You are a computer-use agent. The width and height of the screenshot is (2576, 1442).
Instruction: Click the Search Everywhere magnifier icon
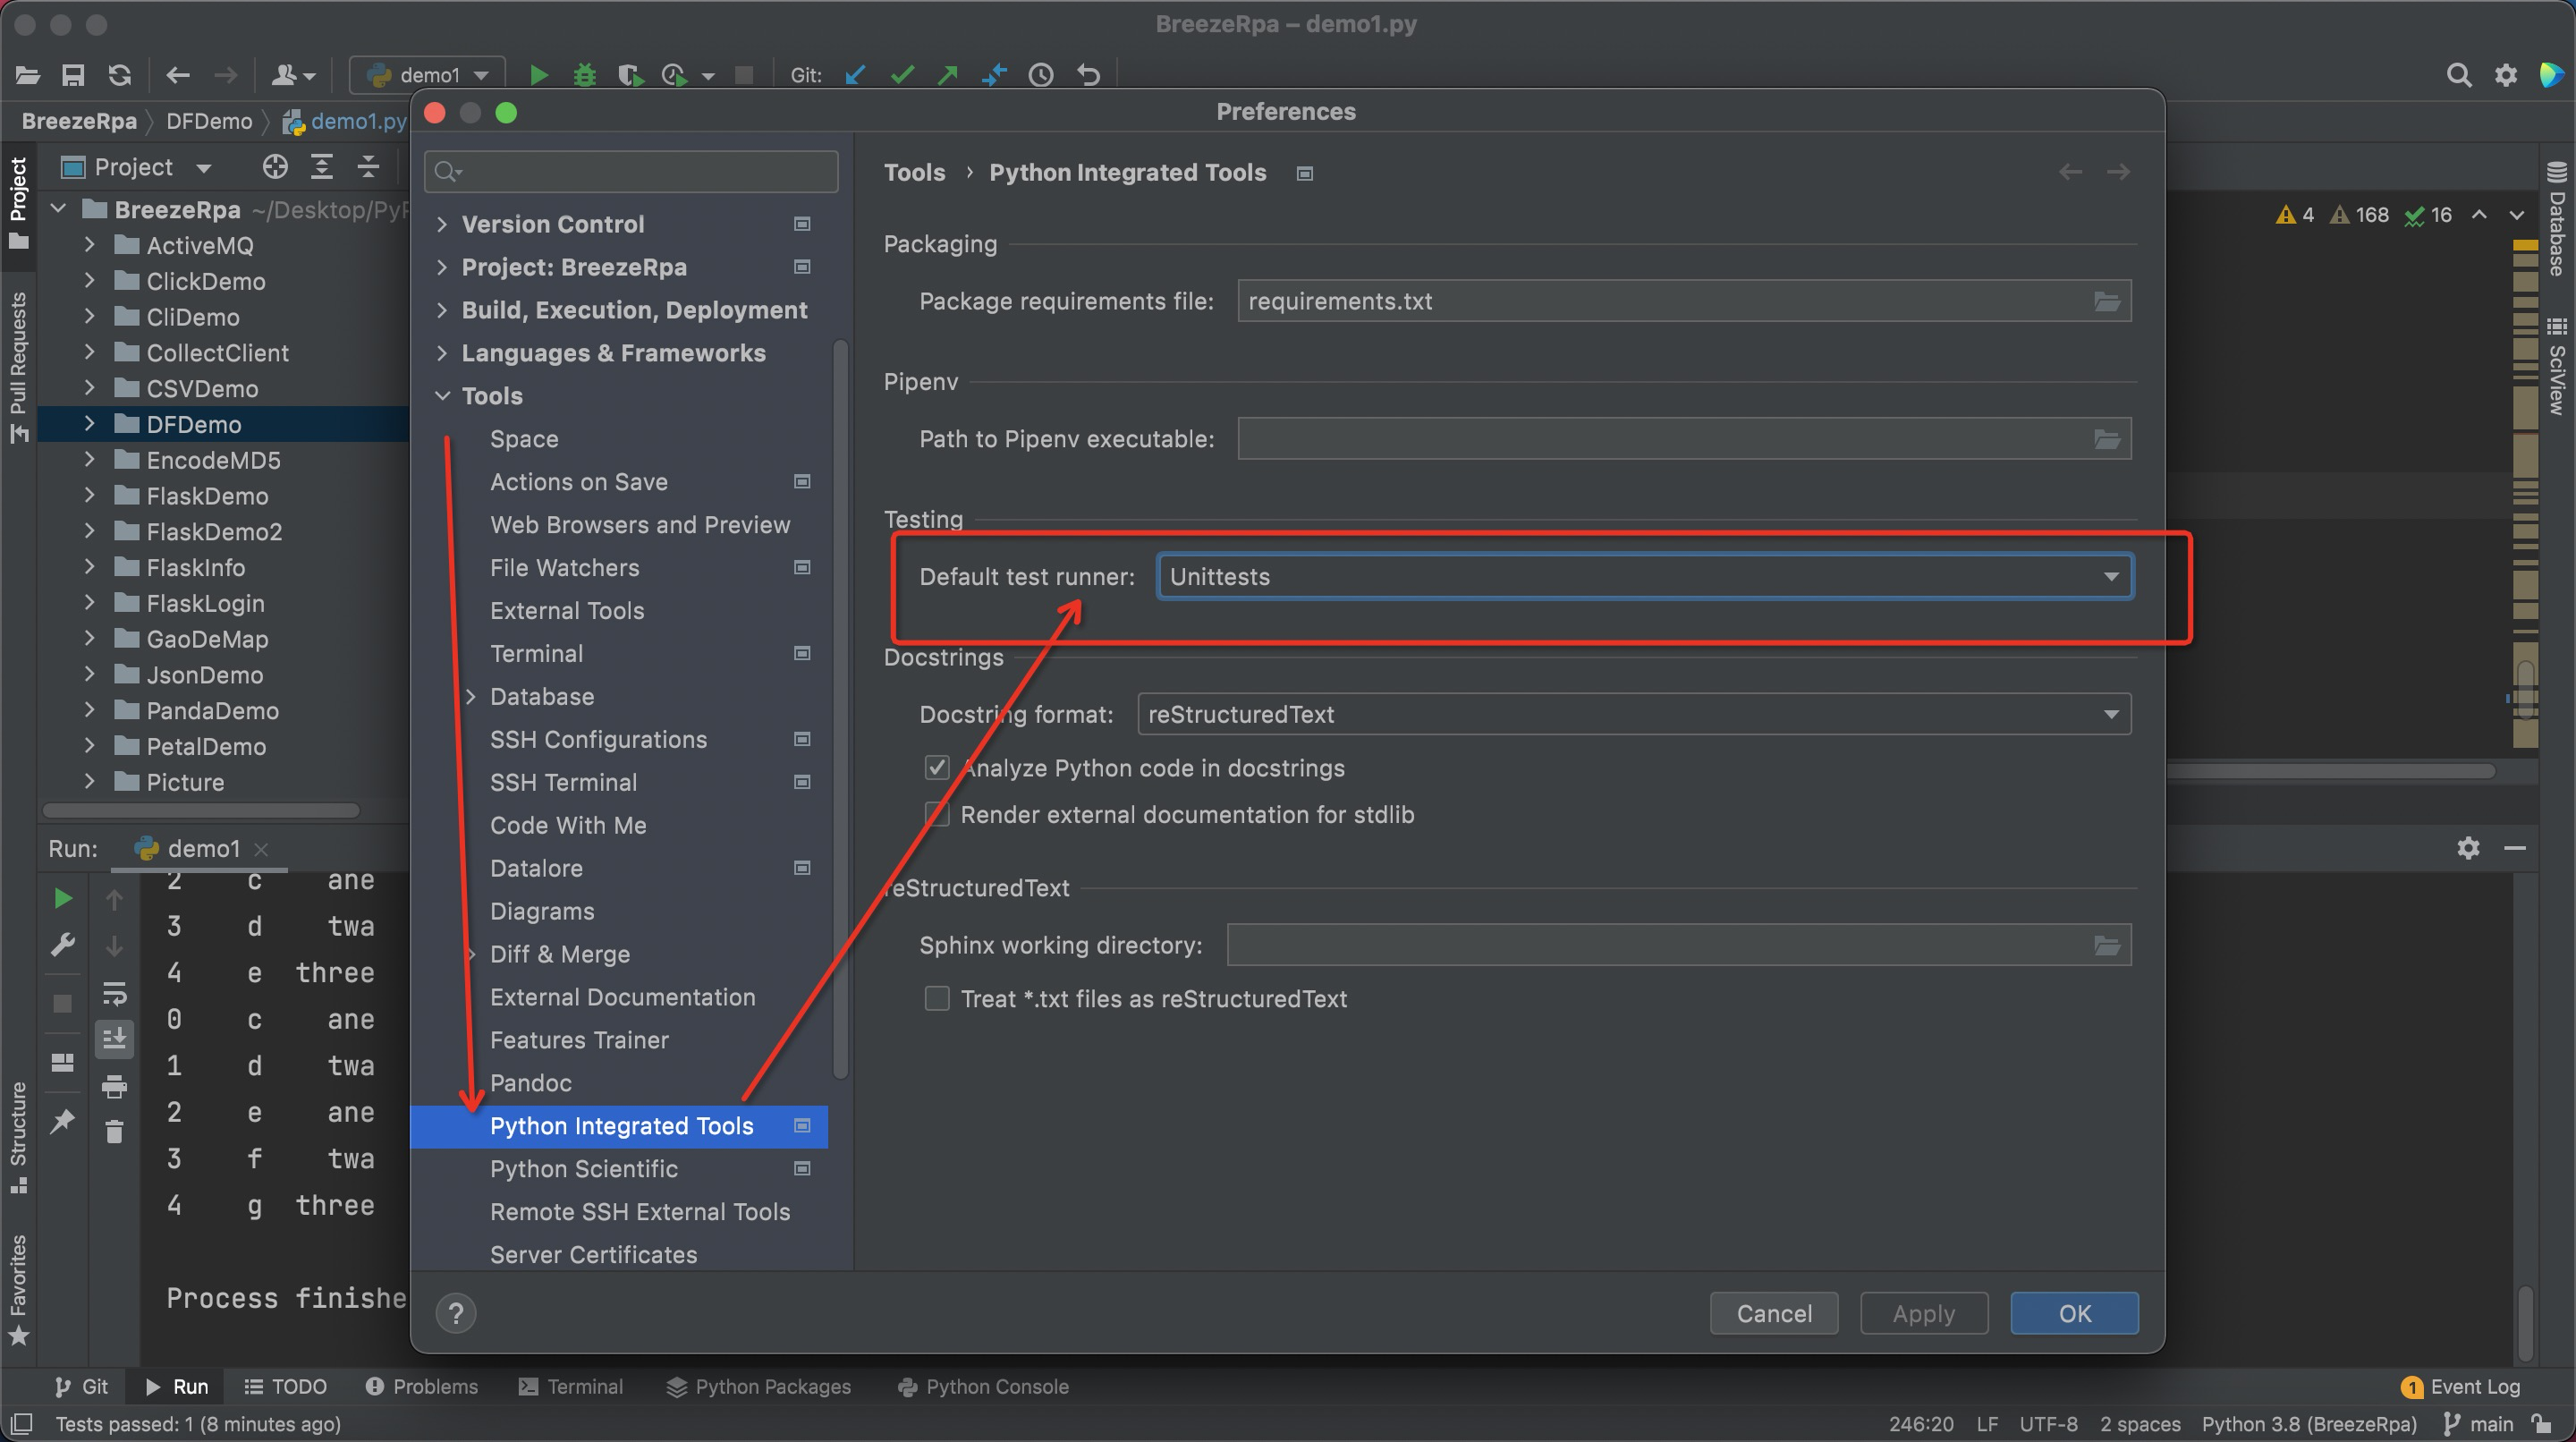2459,75
